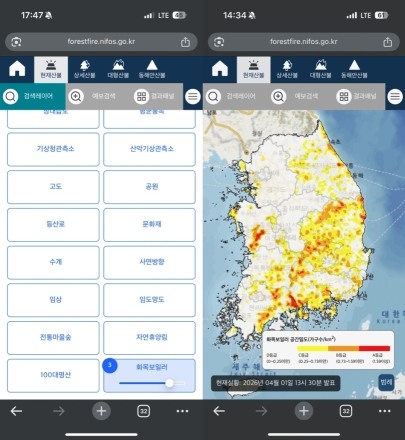Screen dimensions: 405x440
Task: Open the more options dots in the left browser
Action: (x=182, y=411)
